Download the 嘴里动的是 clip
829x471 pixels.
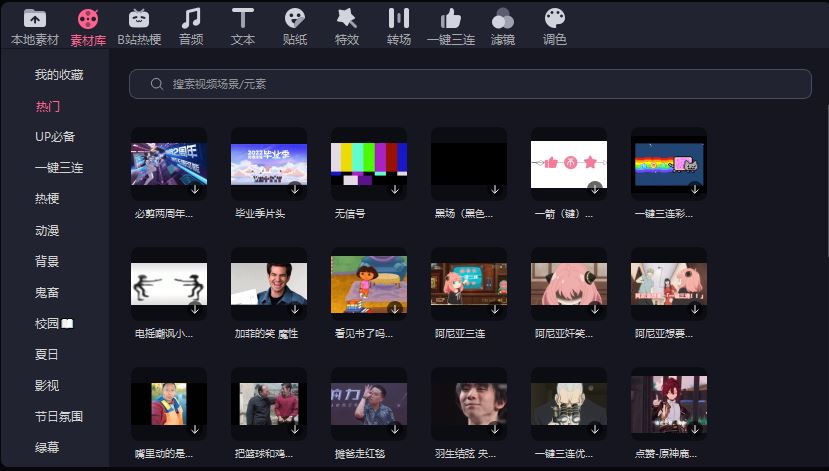195,429
